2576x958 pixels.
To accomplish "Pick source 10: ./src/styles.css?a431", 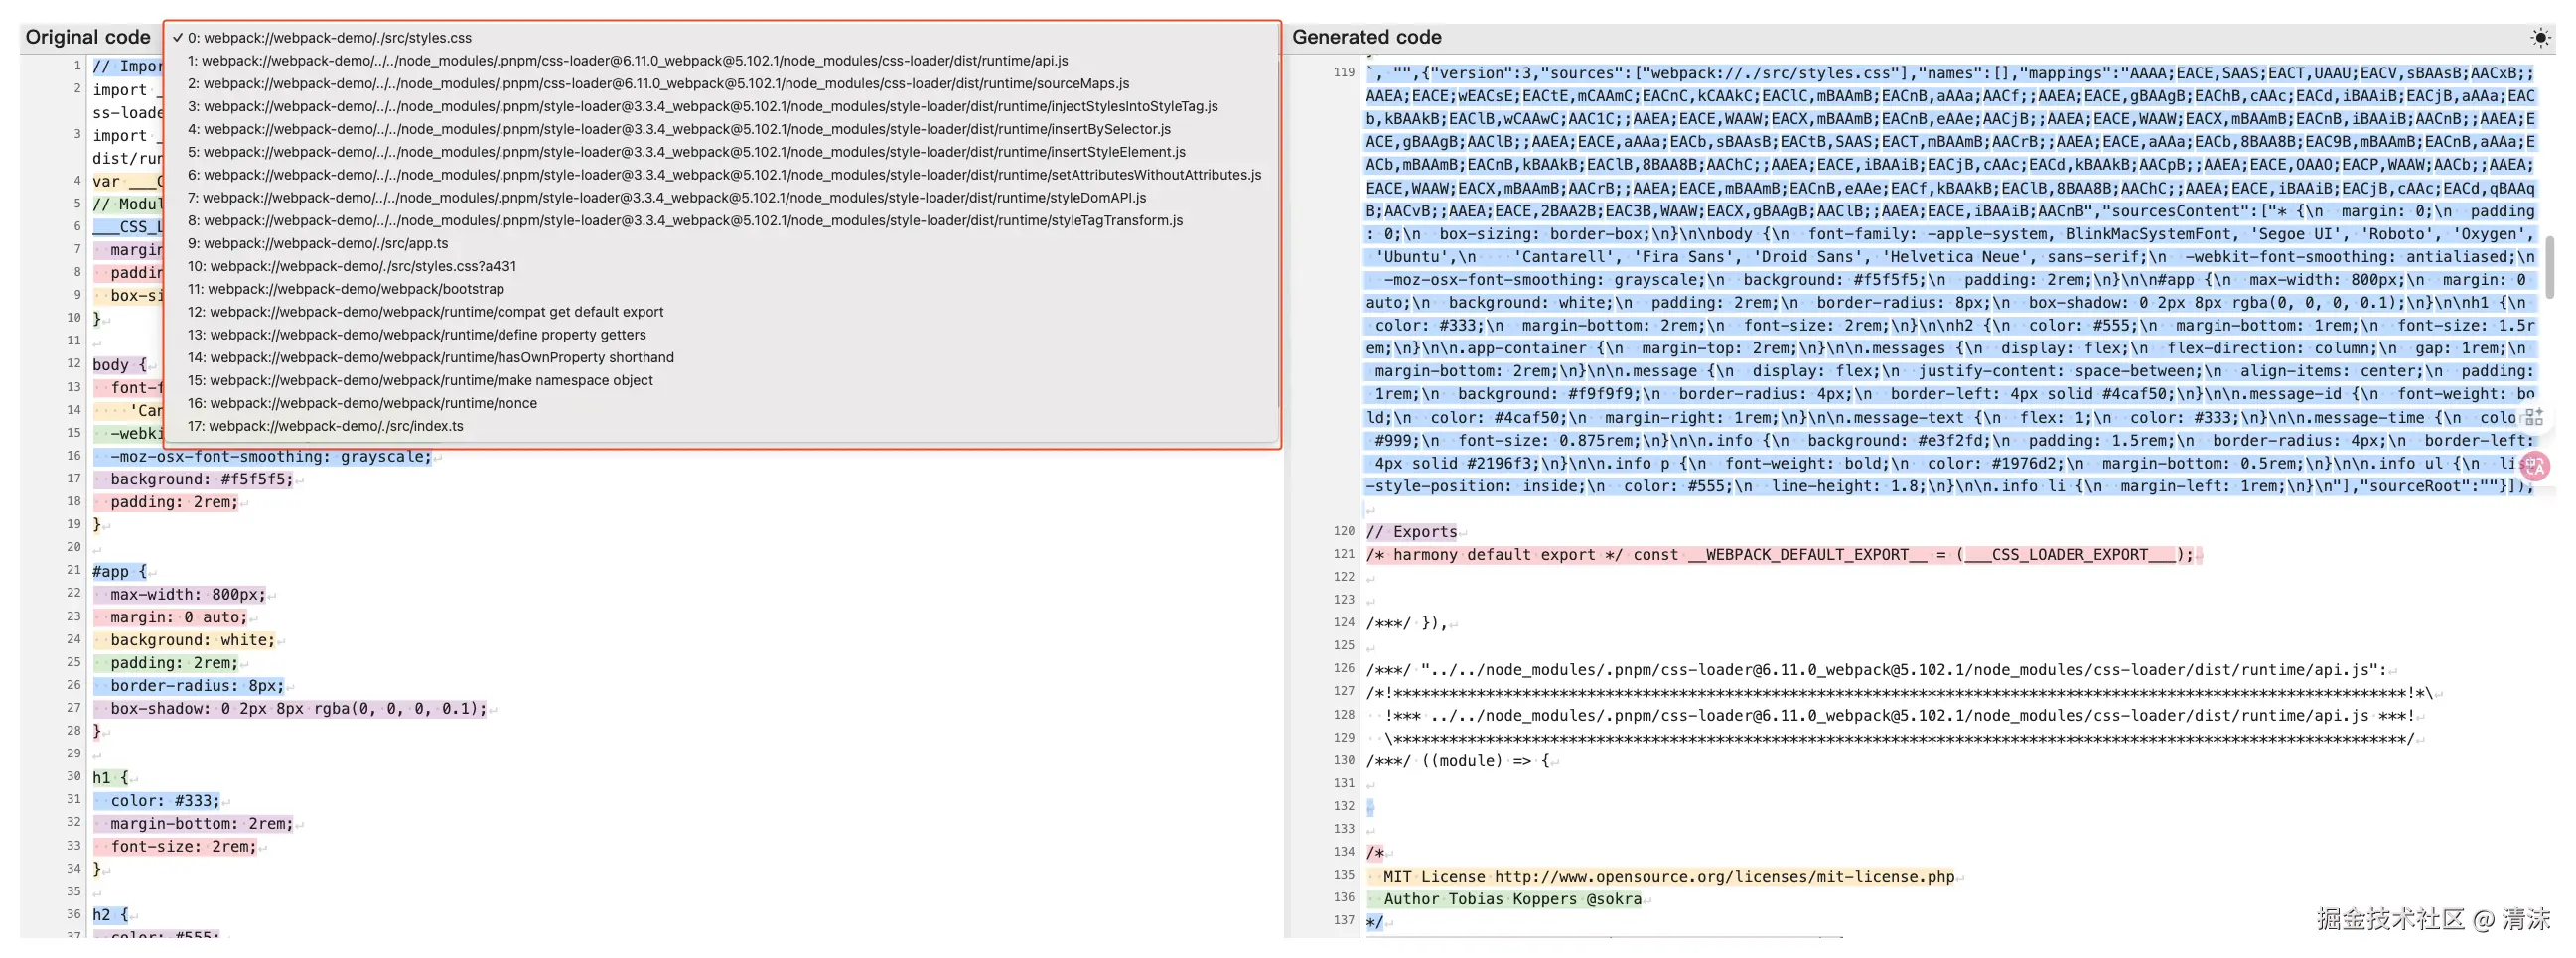I will 721,267.
